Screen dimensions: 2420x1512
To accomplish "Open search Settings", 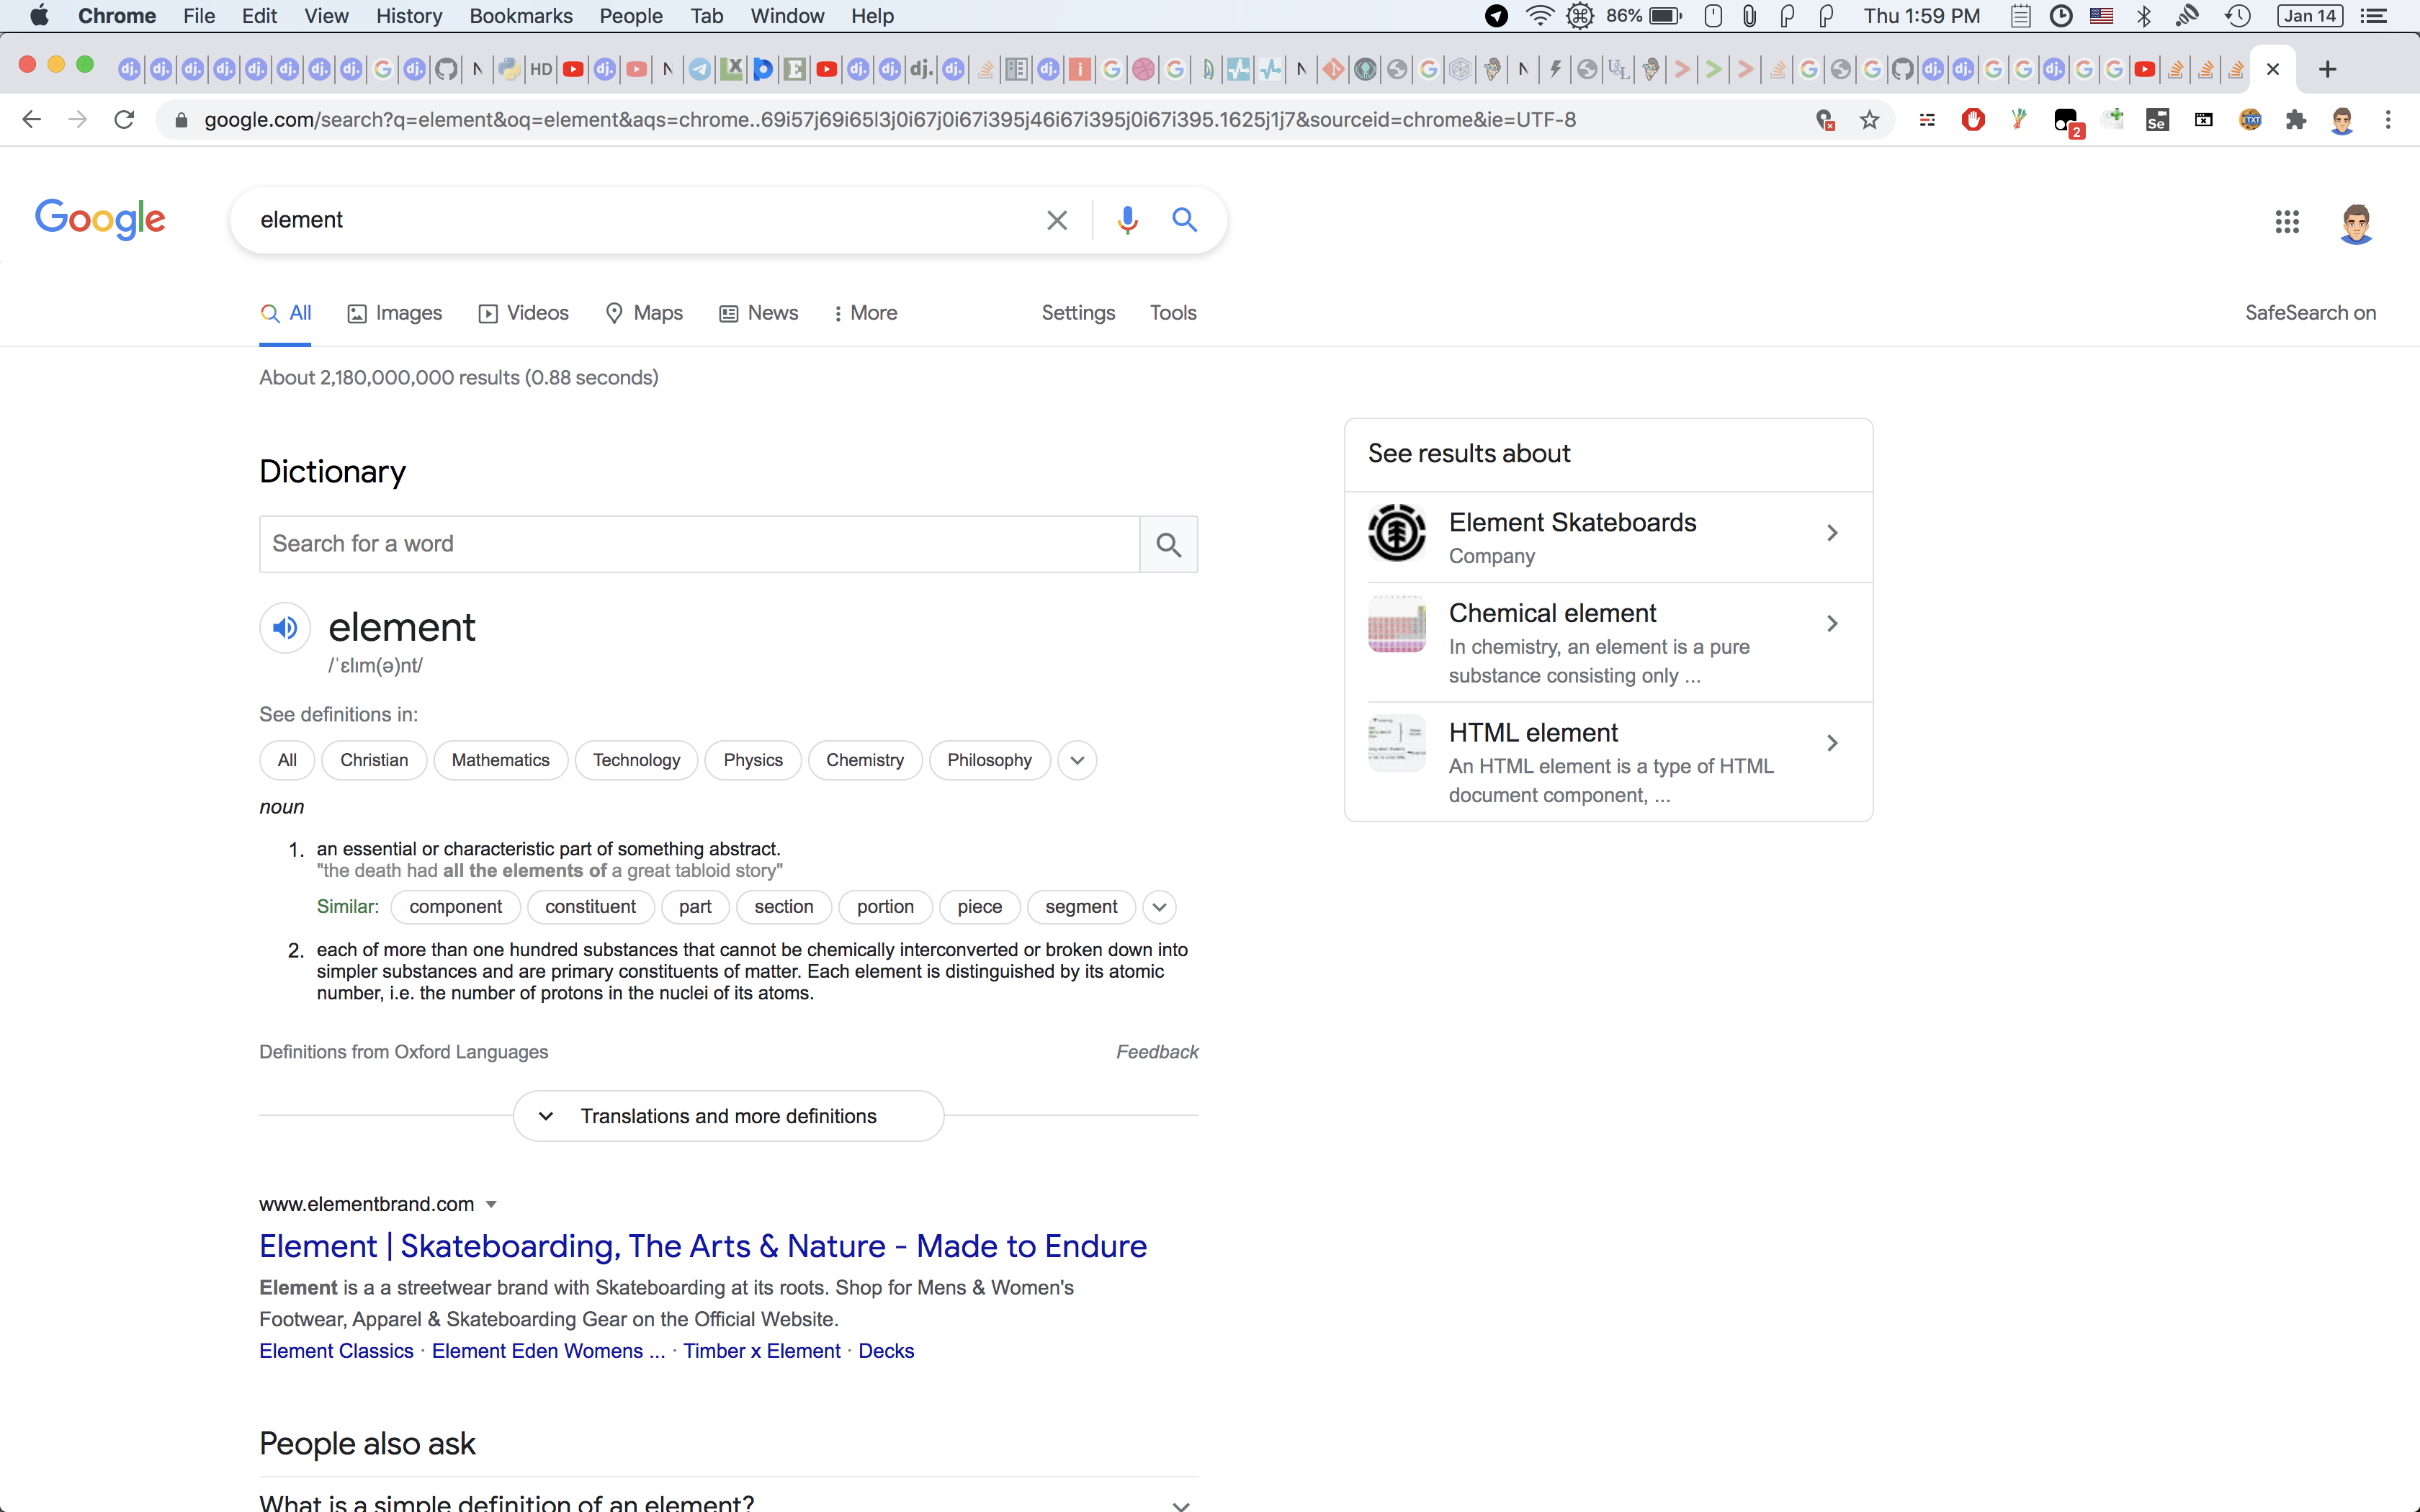I will pyautogui.click(x=1078, y=313).
